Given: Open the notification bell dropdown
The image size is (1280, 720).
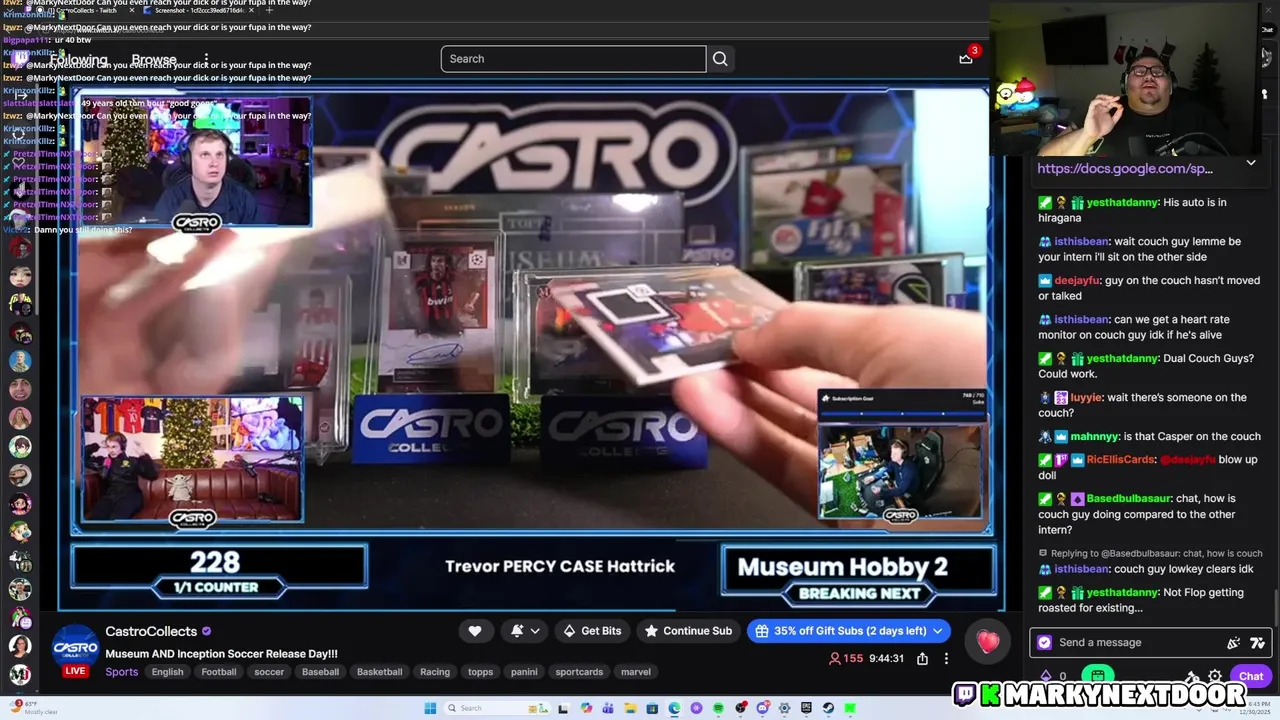Looking at the screenshot, I should [x=524, y=631].
